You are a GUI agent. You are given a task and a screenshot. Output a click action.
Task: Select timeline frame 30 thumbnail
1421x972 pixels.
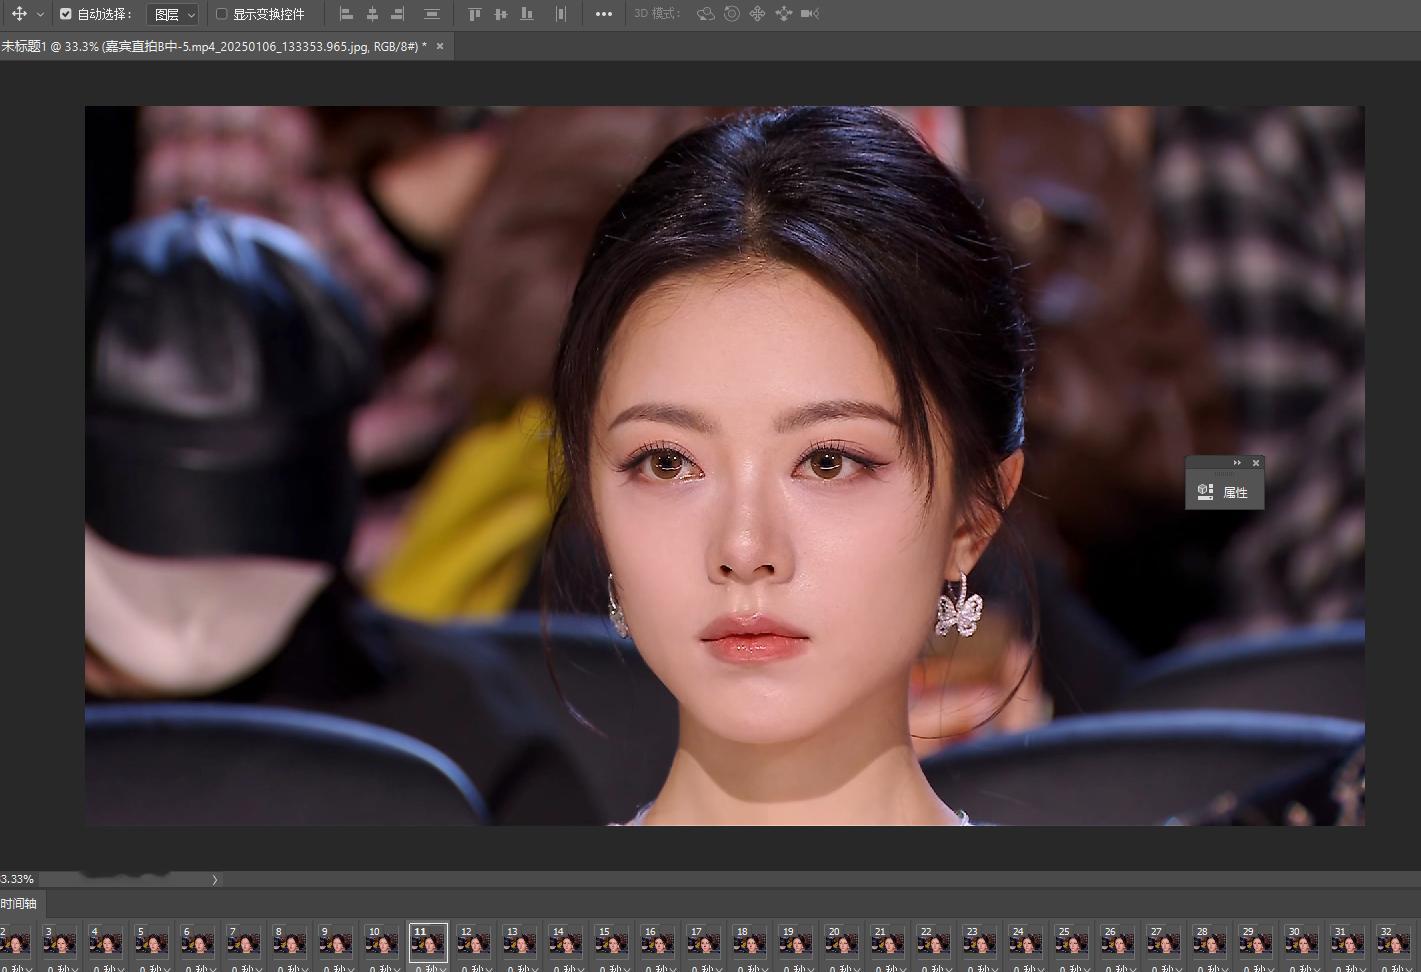(1302, 942)
